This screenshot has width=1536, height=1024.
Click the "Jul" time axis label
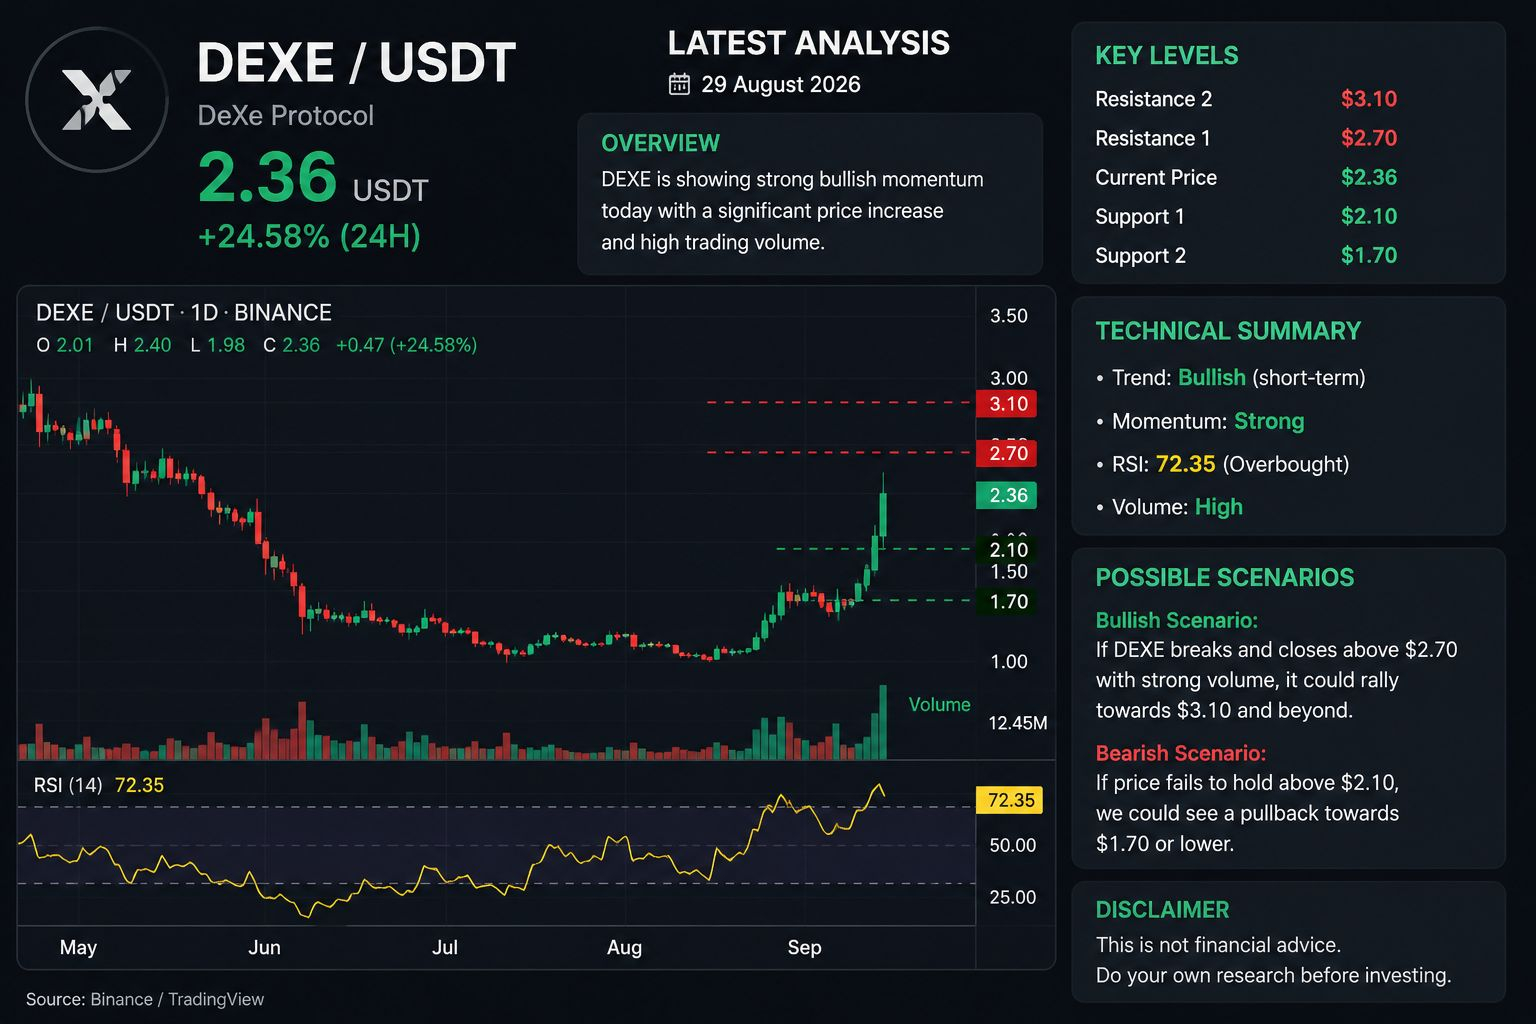(445, 947)
